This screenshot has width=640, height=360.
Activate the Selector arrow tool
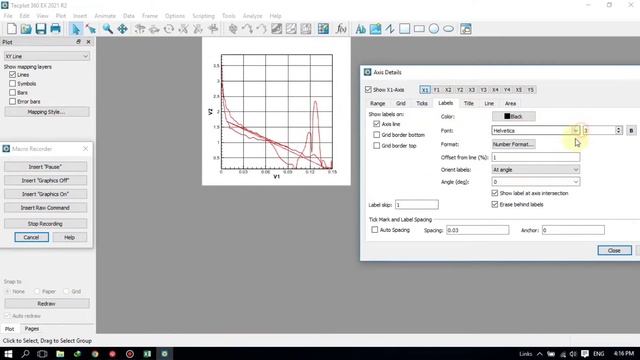click(76, 29)
